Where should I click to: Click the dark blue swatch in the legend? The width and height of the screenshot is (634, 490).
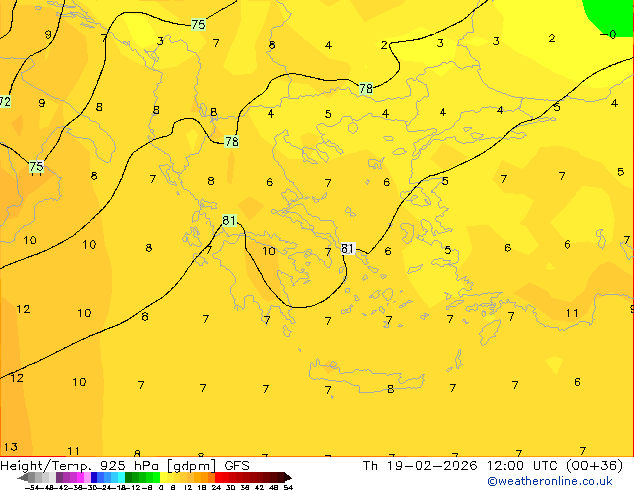94,477
